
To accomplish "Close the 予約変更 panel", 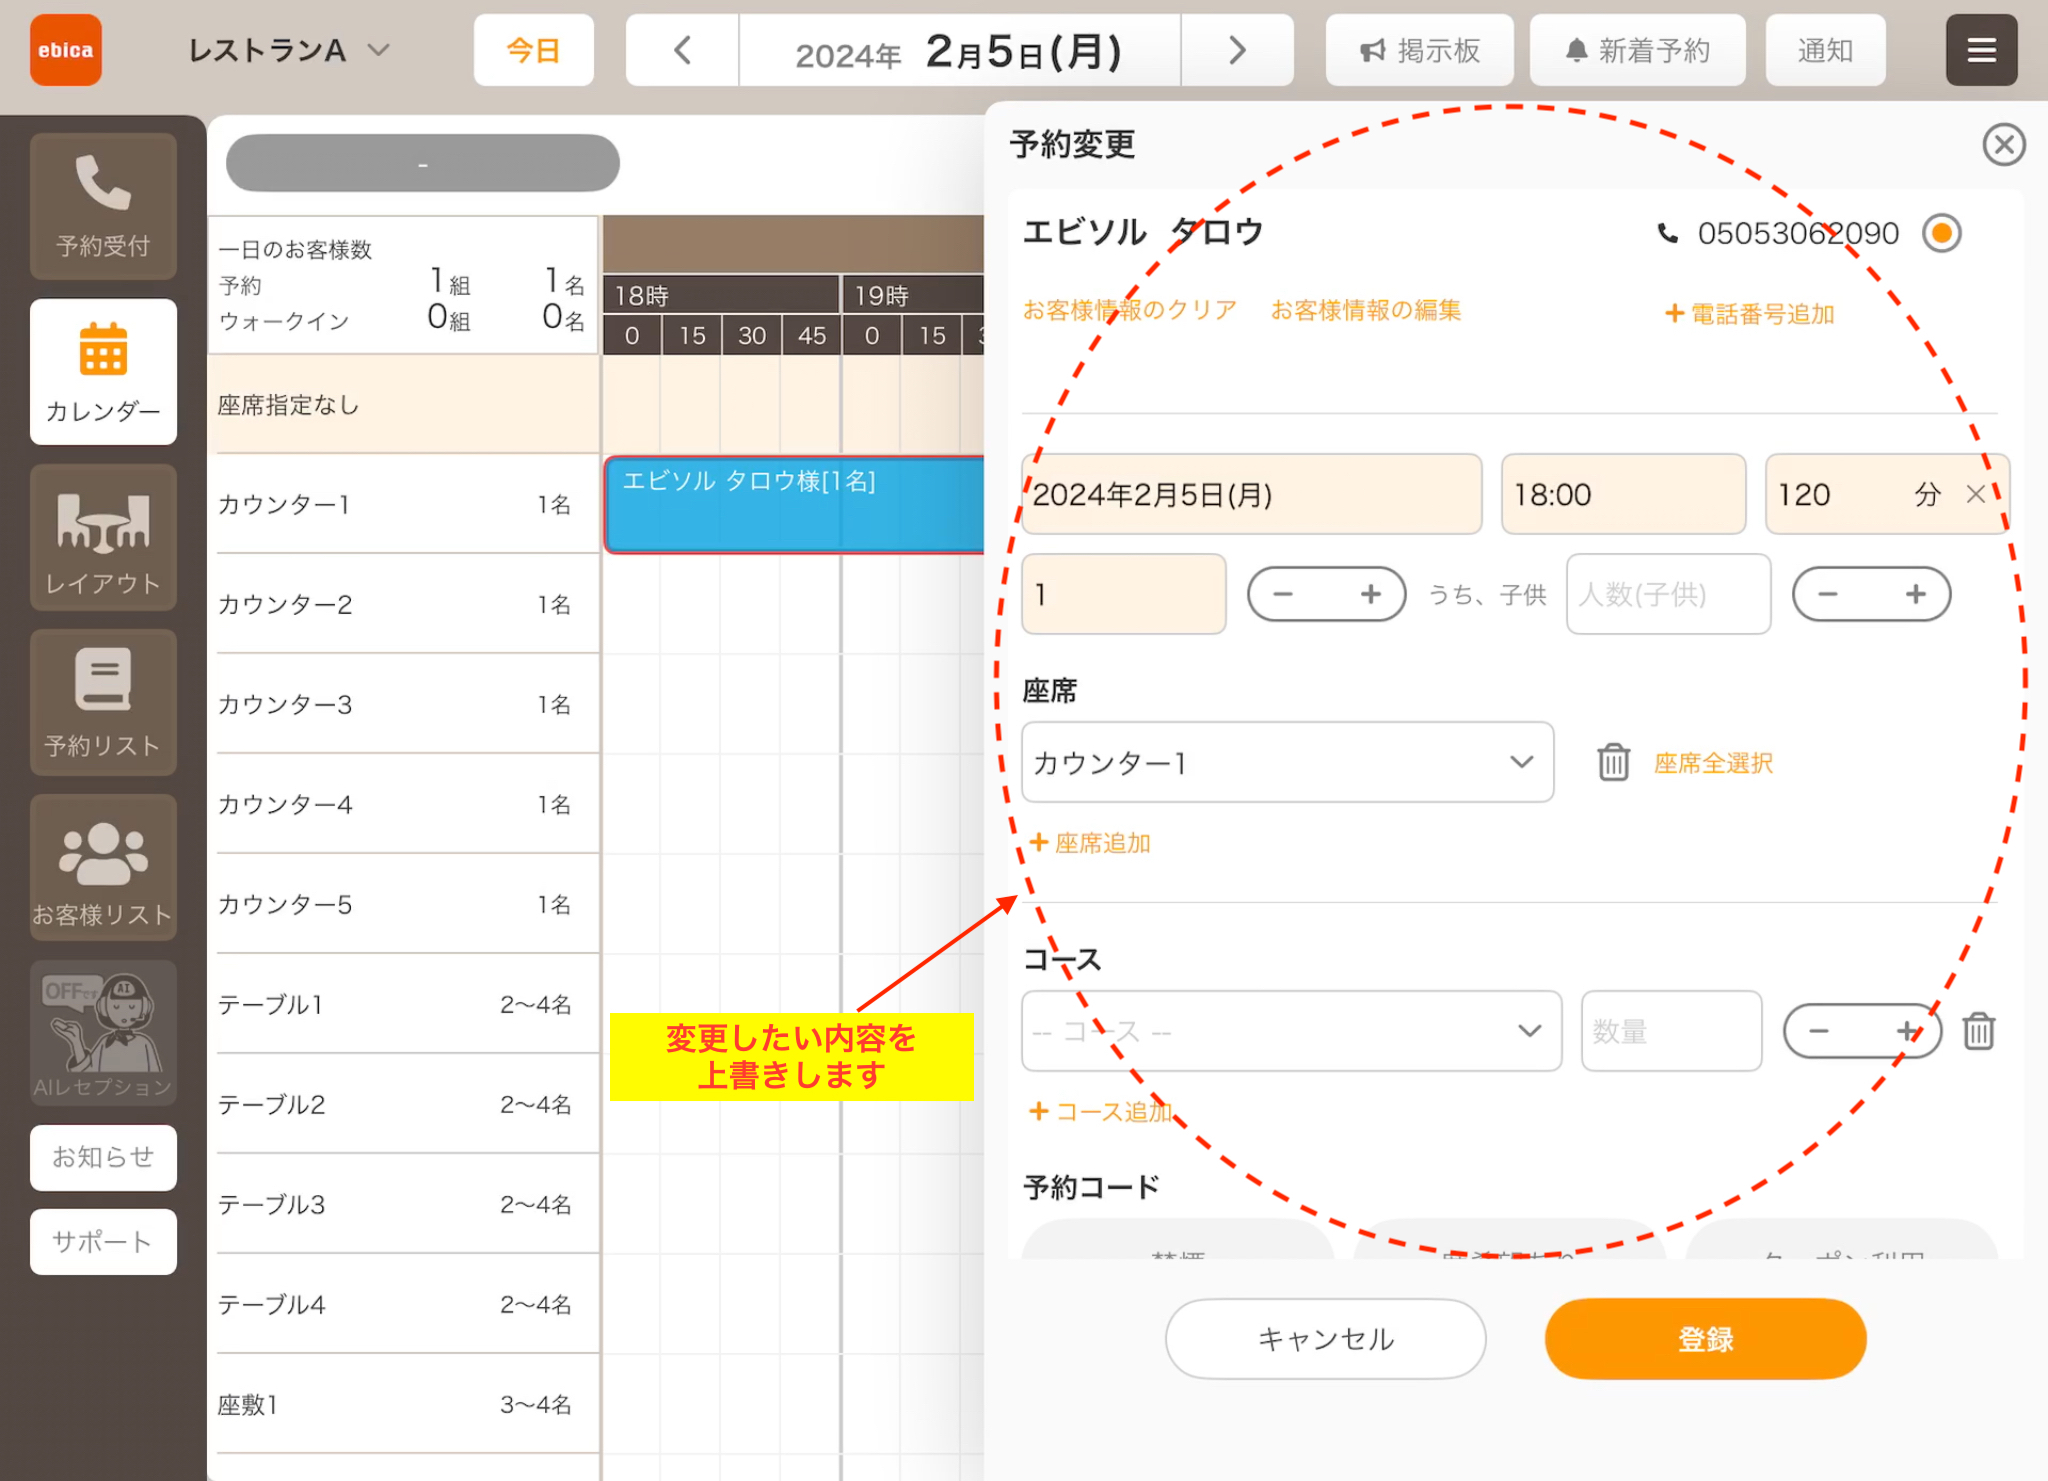I will click(2004, 145).
